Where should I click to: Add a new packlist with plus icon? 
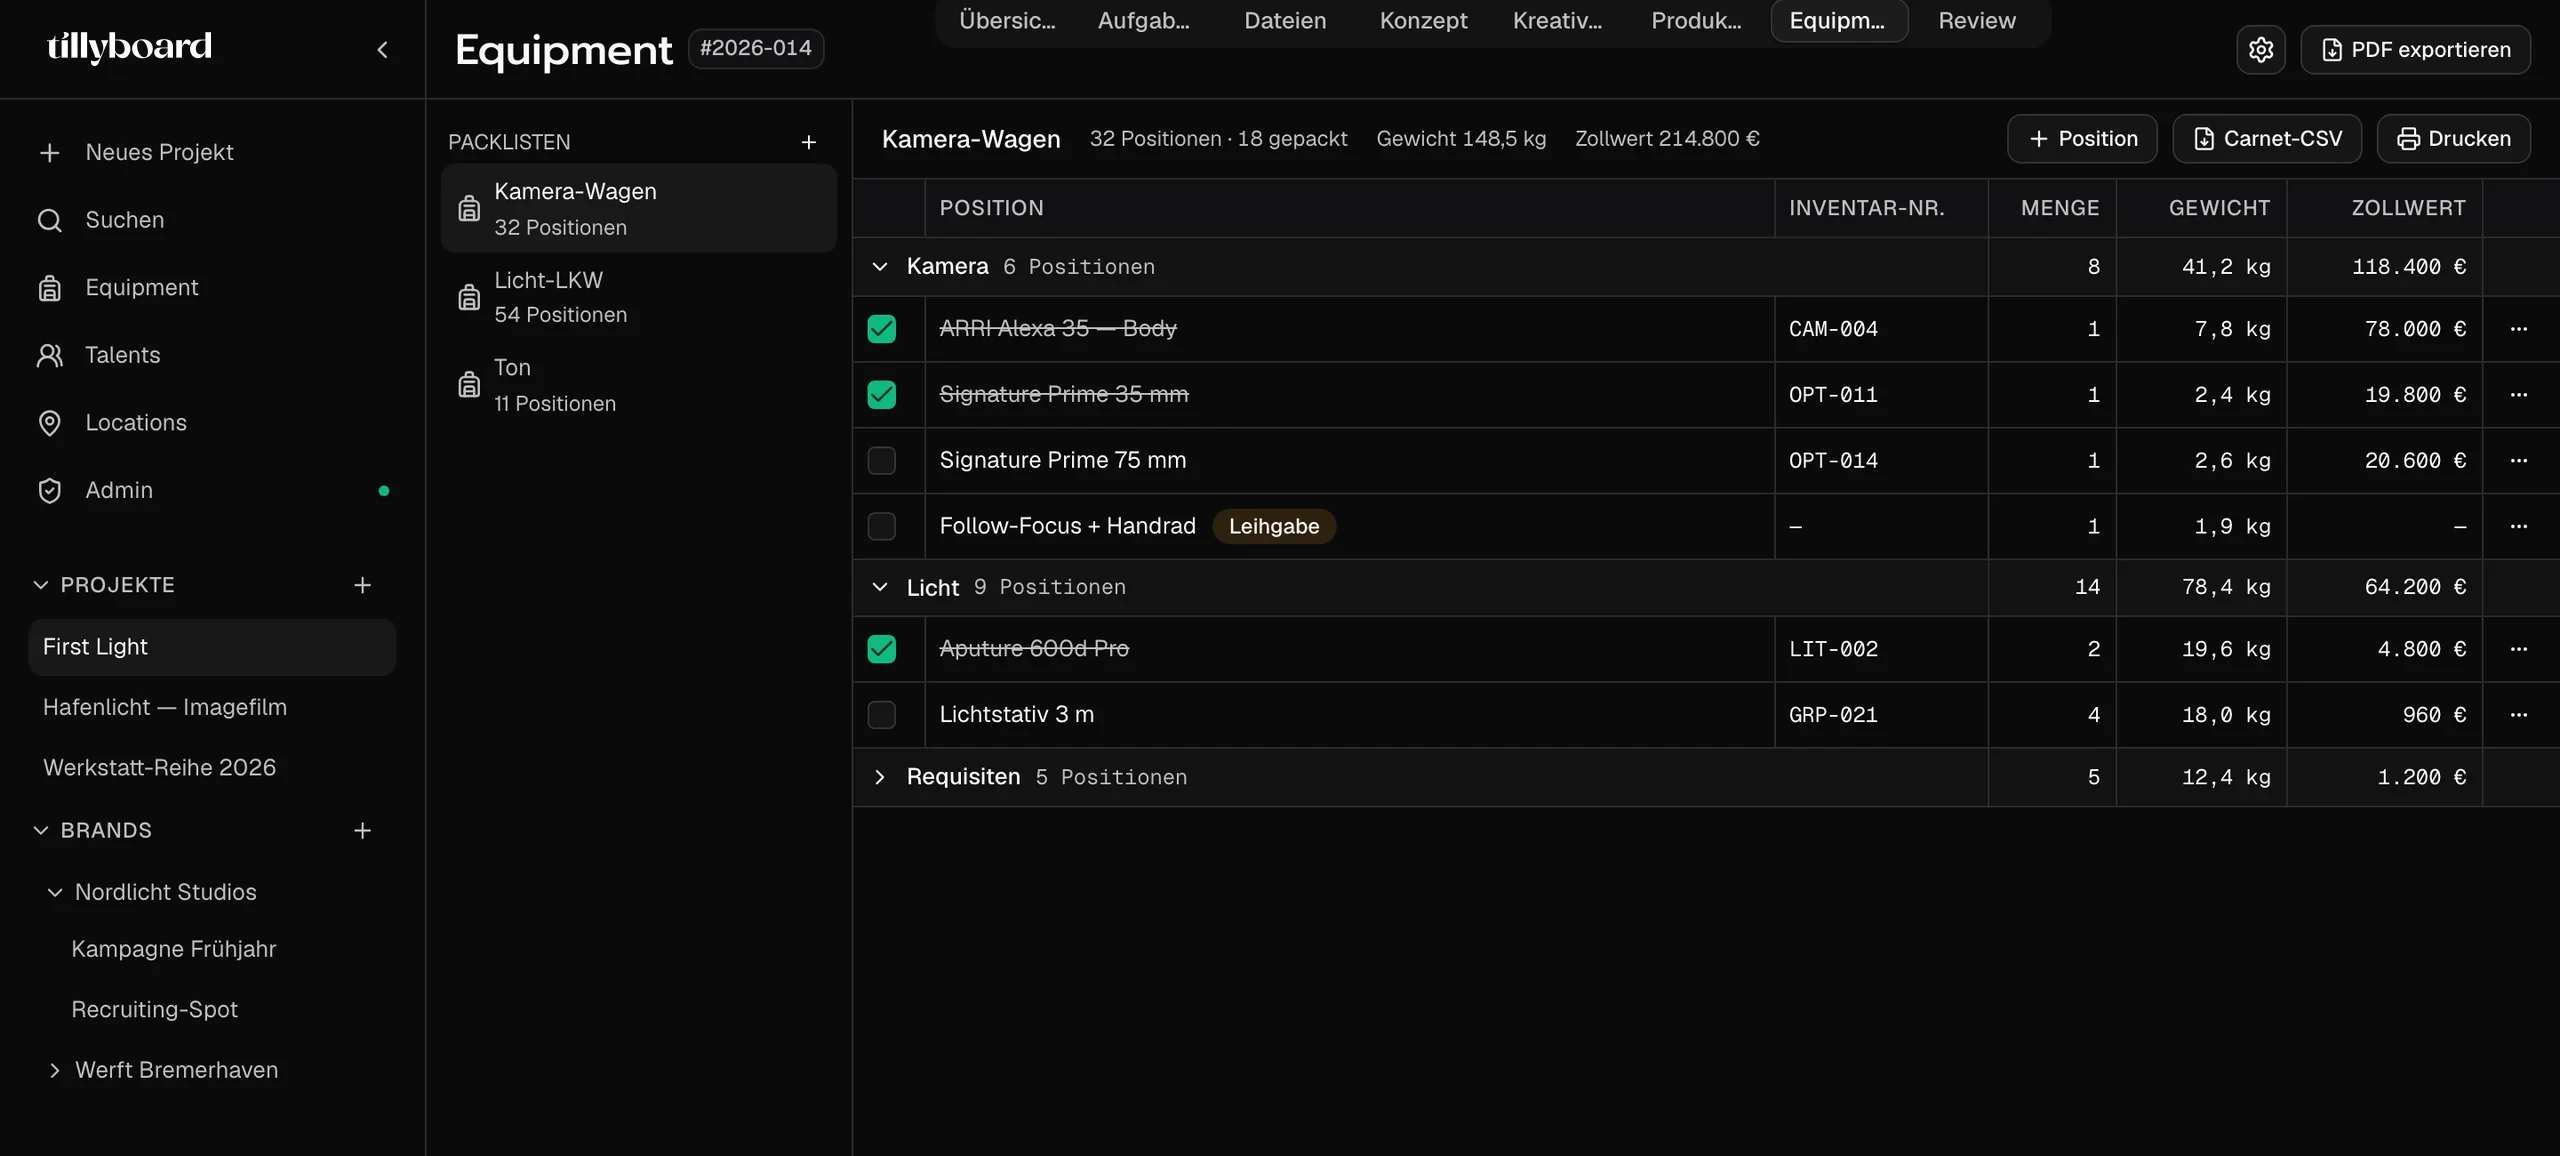[x=809, y=142]
